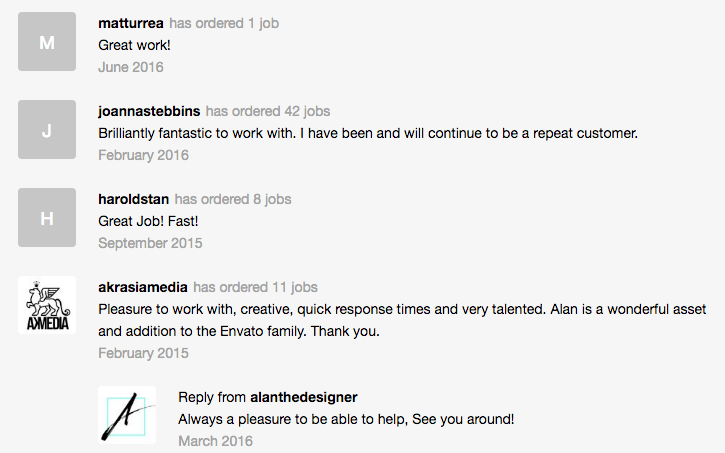Screen dimensions: 725x453
Task: Open matturrea's user profile link
Action: (131, 23)
